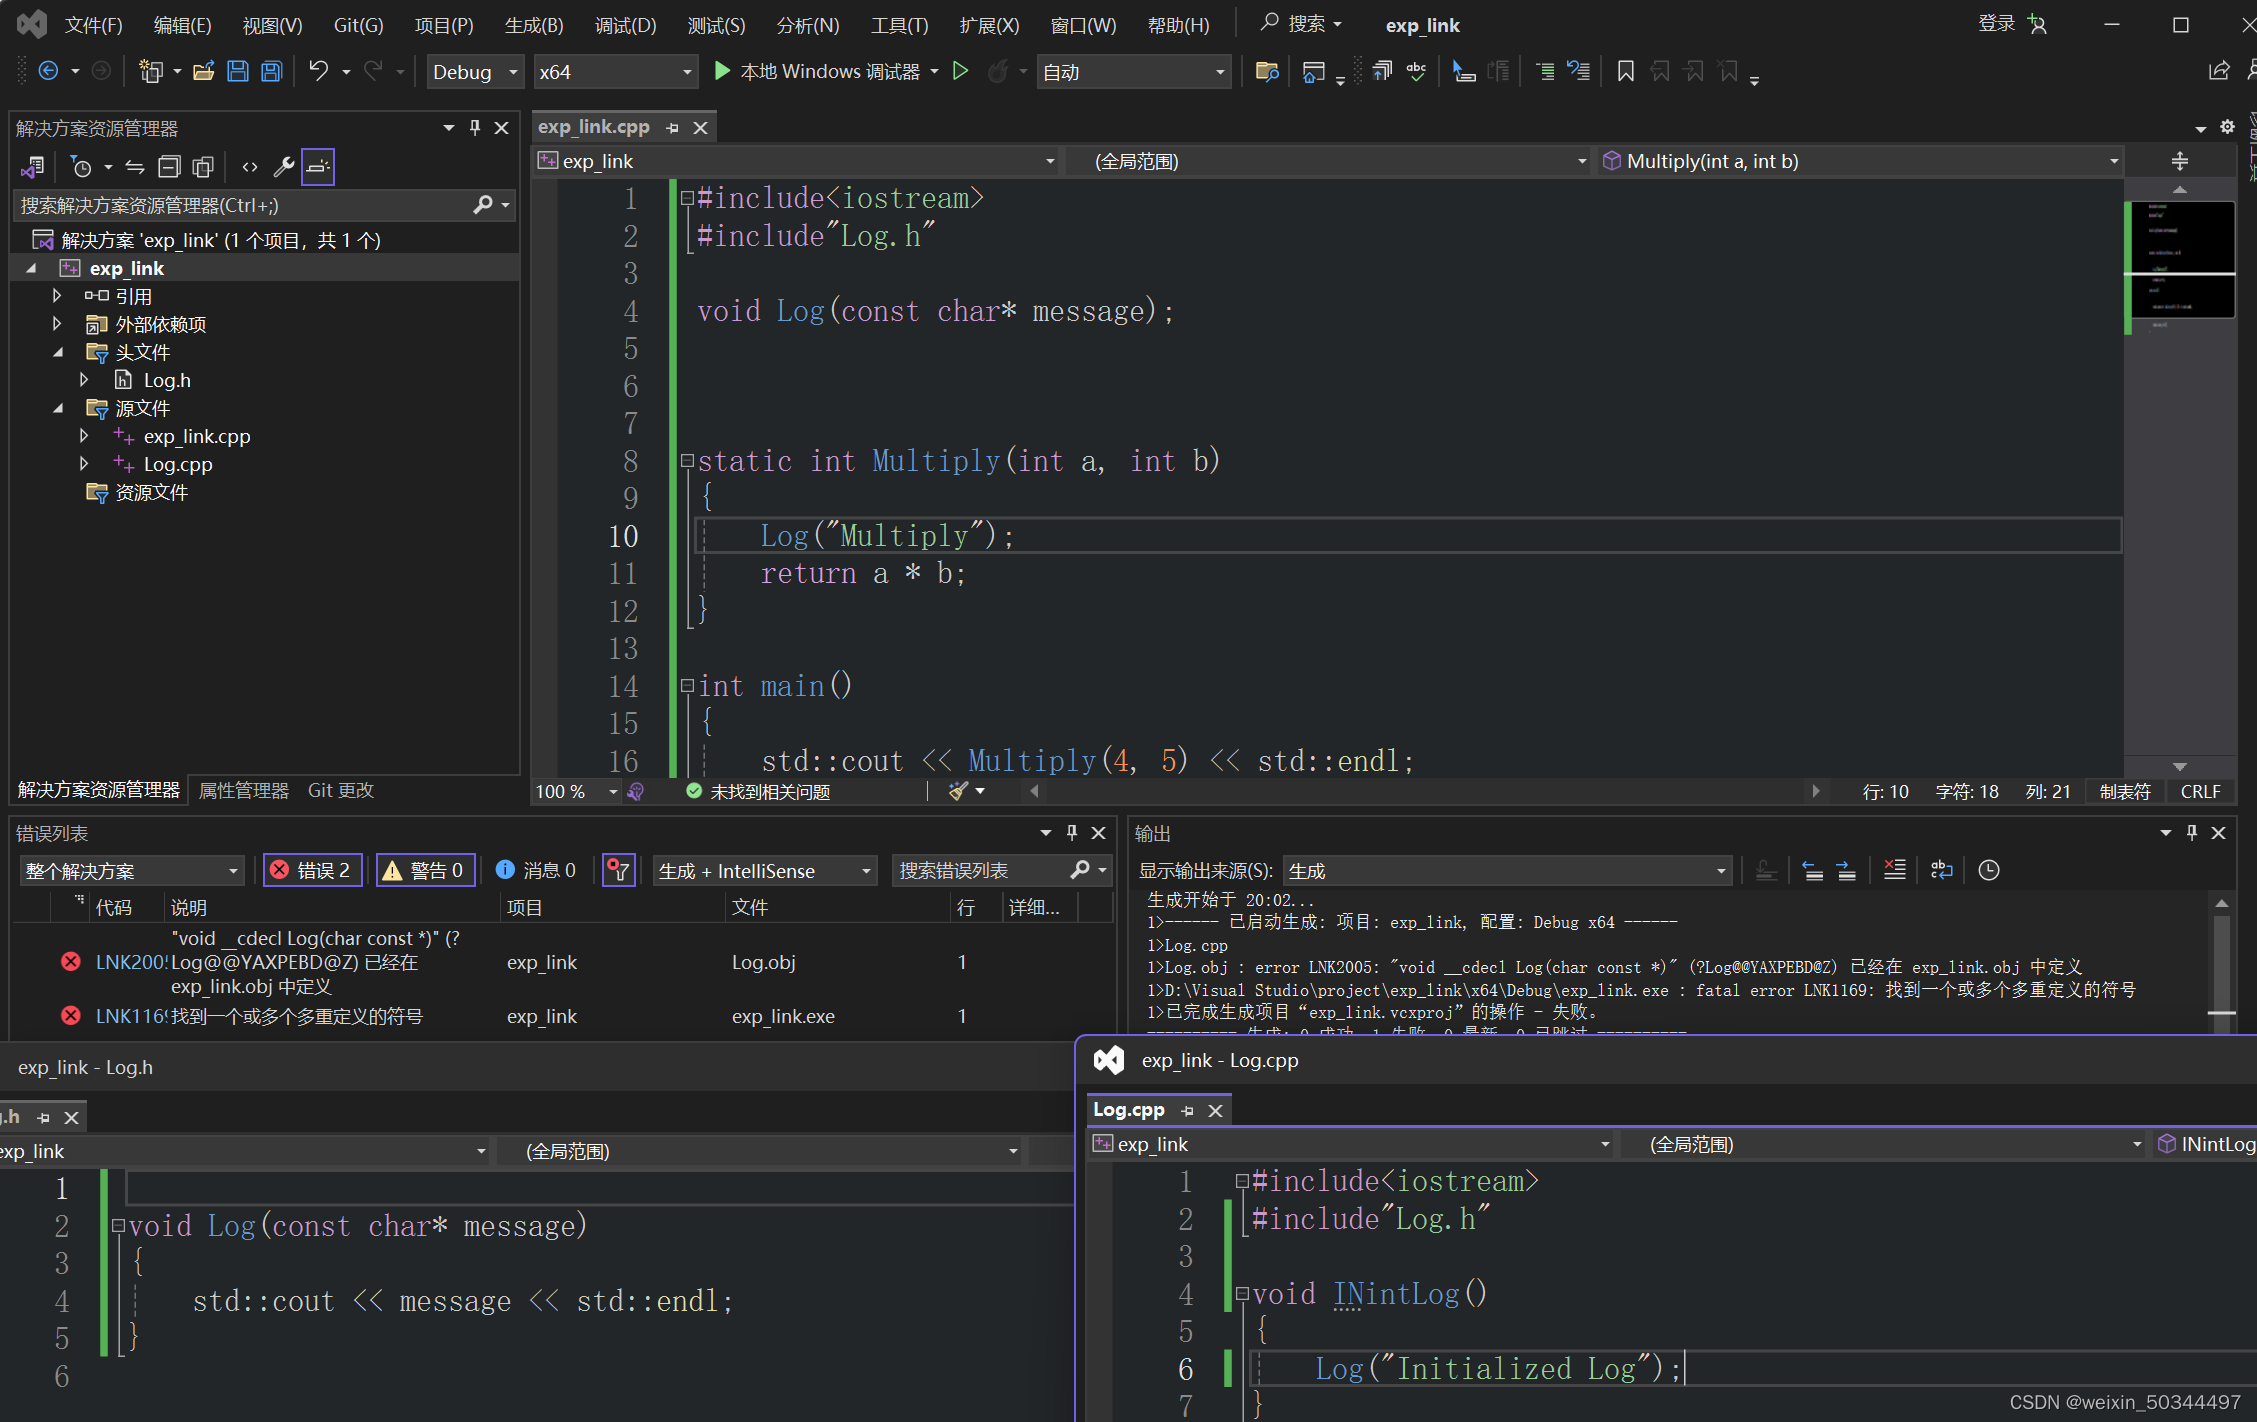The image size is (2257, 1422).
Task: Open the 生成(B) build menu
Action: (534, 25)
